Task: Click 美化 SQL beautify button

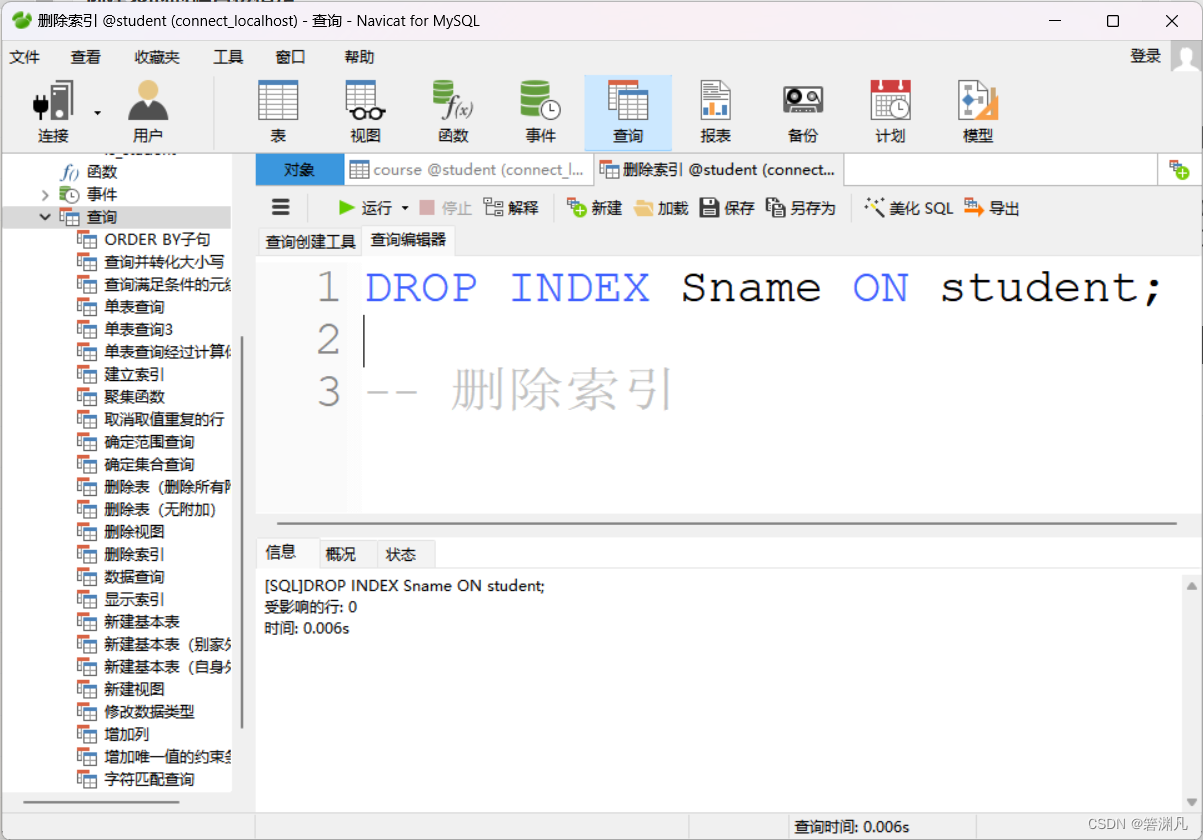Action: (x=909, y=208)
